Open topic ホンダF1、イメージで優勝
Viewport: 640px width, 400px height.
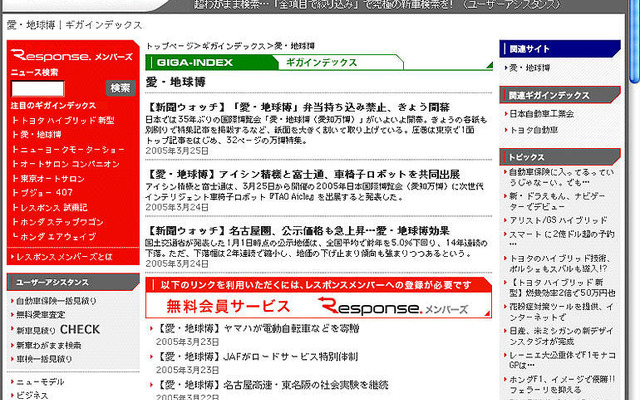pyautogui.click(x=562, y=384)
